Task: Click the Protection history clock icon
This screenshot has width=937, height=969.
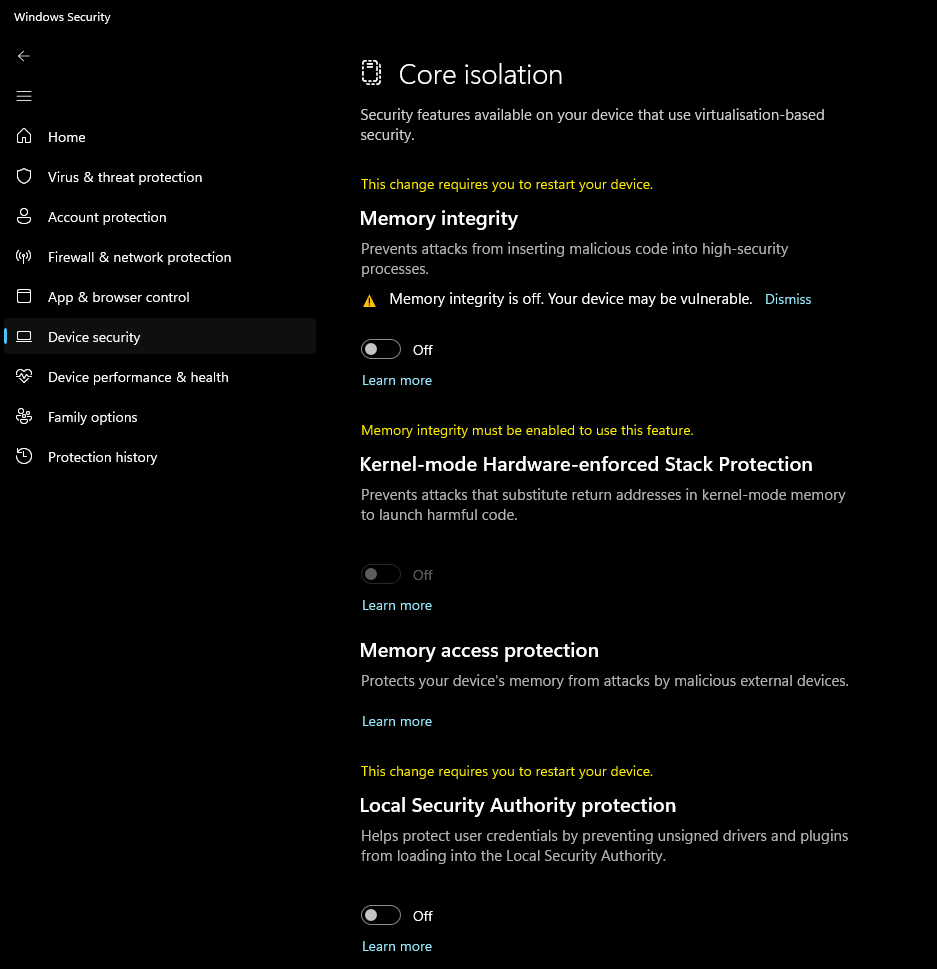Action: [23, 457]
